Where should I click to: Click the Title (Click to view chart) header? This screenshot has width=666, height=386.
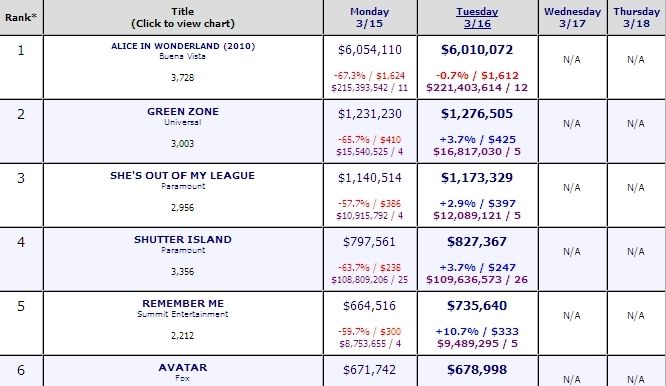point(183,17)
